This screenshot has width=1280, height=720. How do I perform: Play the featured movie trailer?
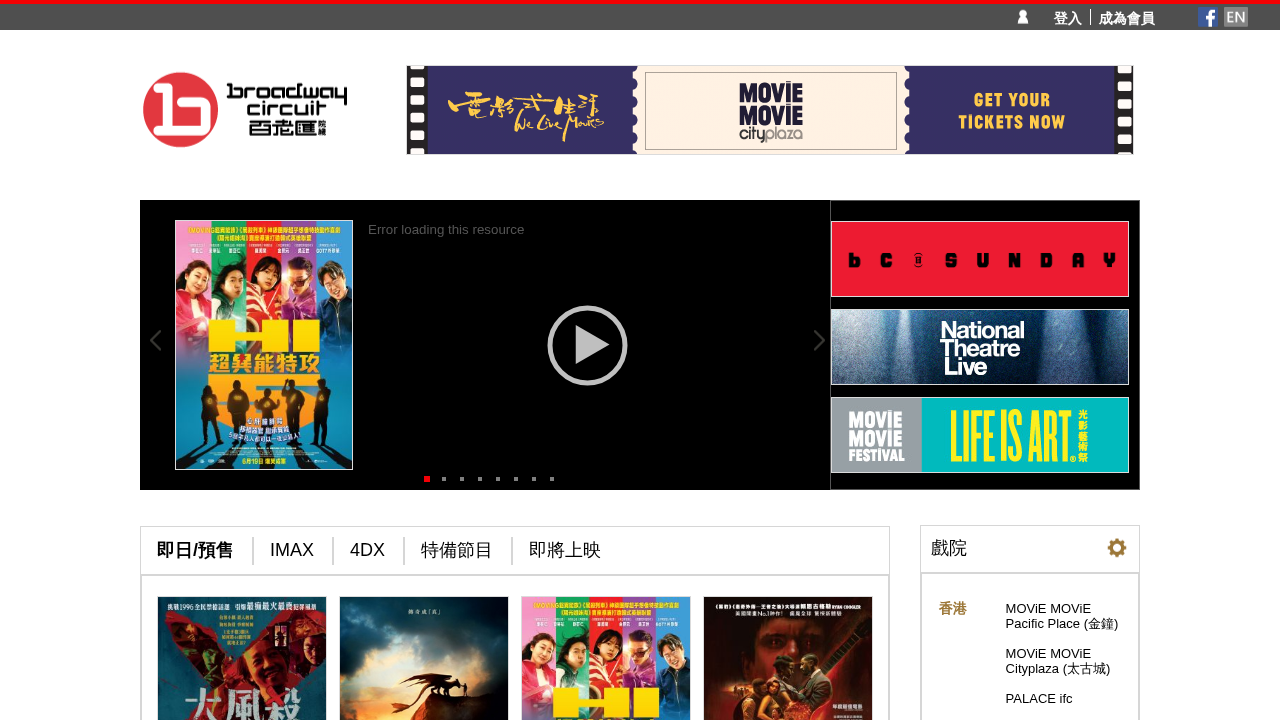[587, 345]
